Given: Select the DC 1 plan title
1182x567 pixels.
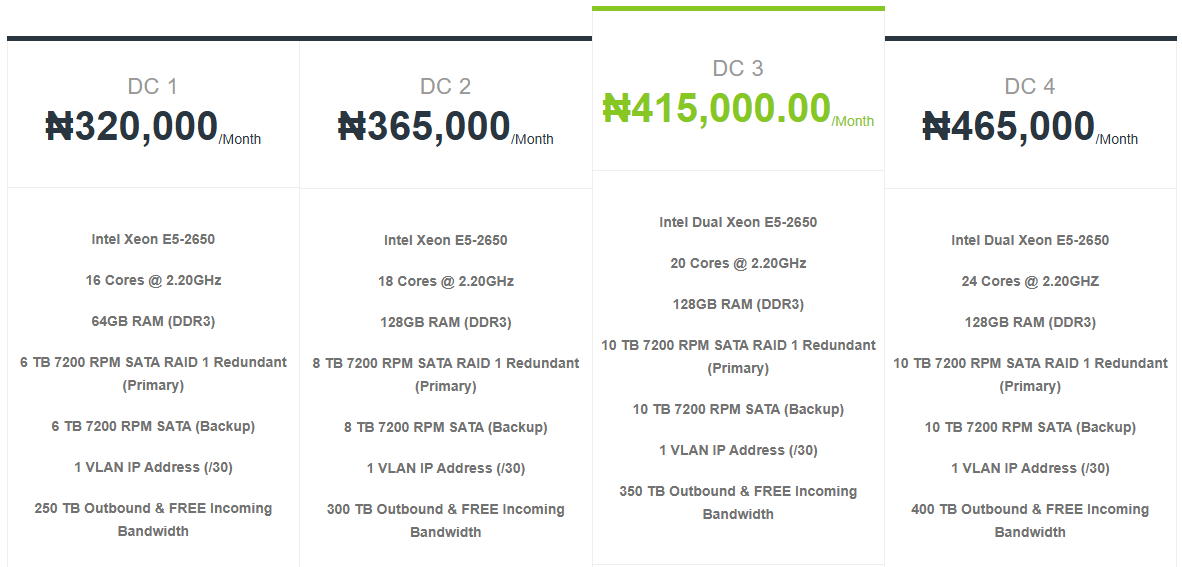Looking at the screenshot, I should 153,87.
